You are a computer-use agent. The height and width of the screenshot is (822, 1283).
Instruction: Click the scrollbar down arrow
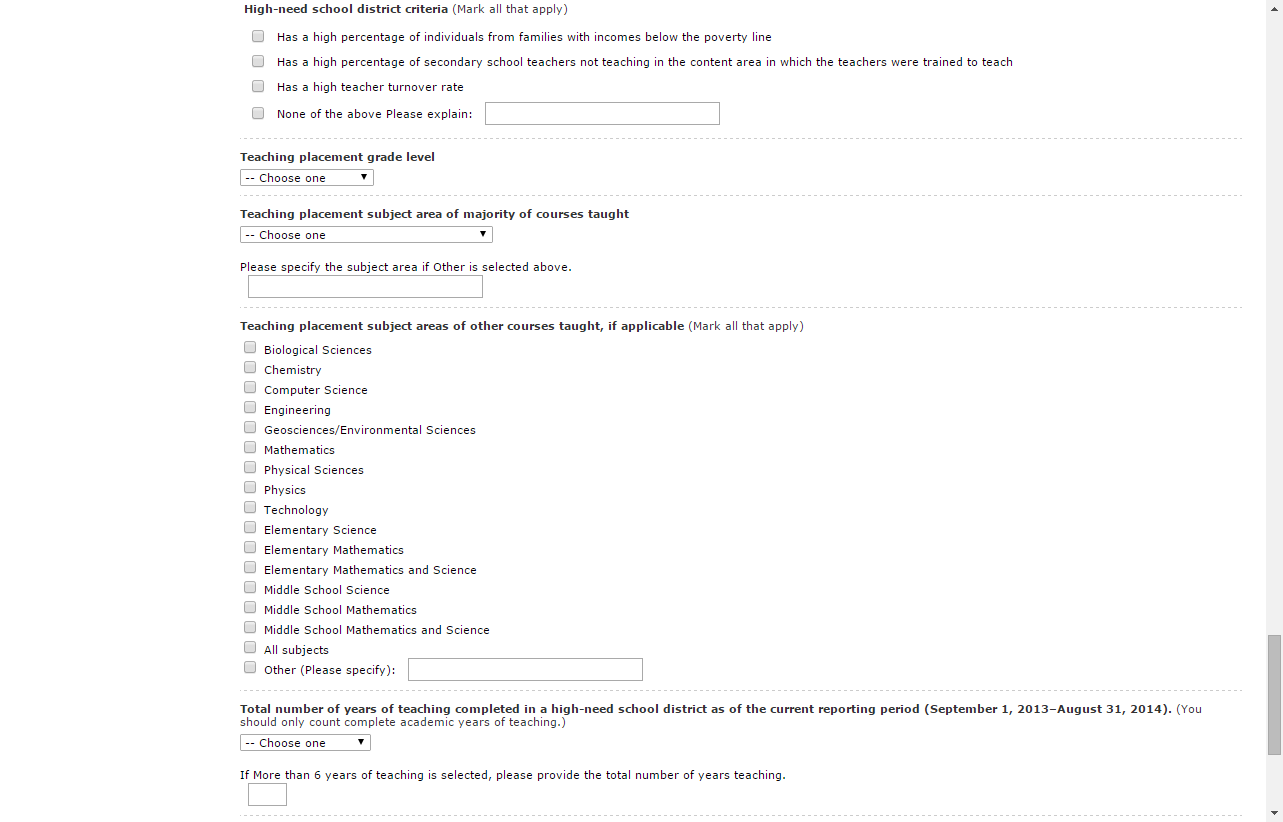point(1274,813)
